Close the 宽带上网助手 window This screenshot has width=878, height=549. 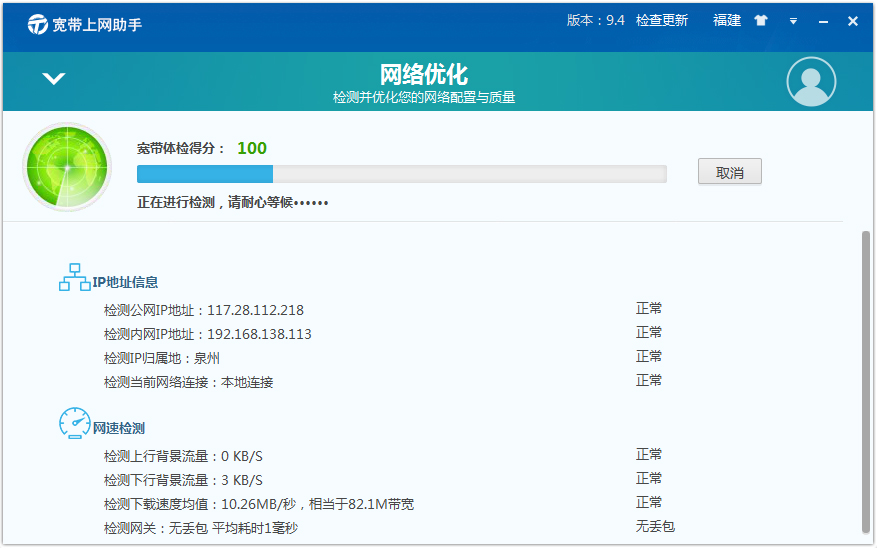point(853,21)
